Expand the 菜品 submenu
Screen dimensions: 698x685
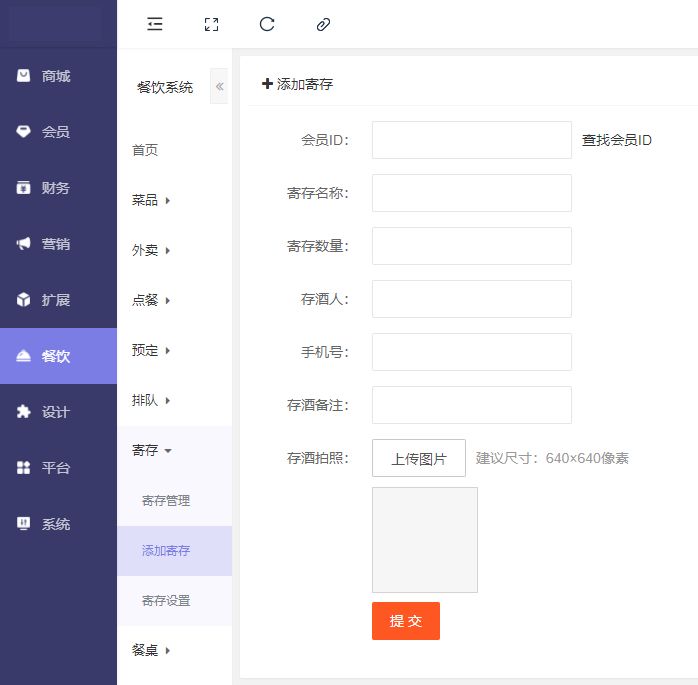[151, 200]
